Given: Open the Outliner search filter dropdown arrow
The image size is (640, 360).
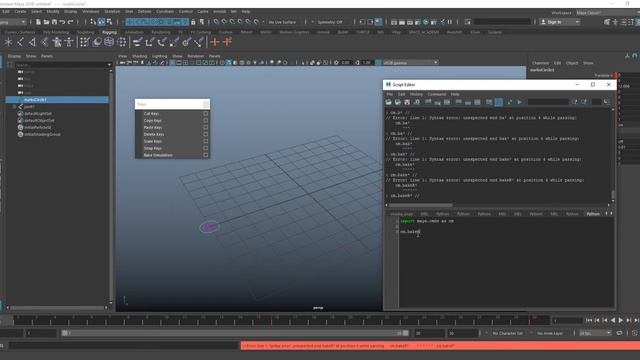Looking at the screenshot, I should coord(109,64).
